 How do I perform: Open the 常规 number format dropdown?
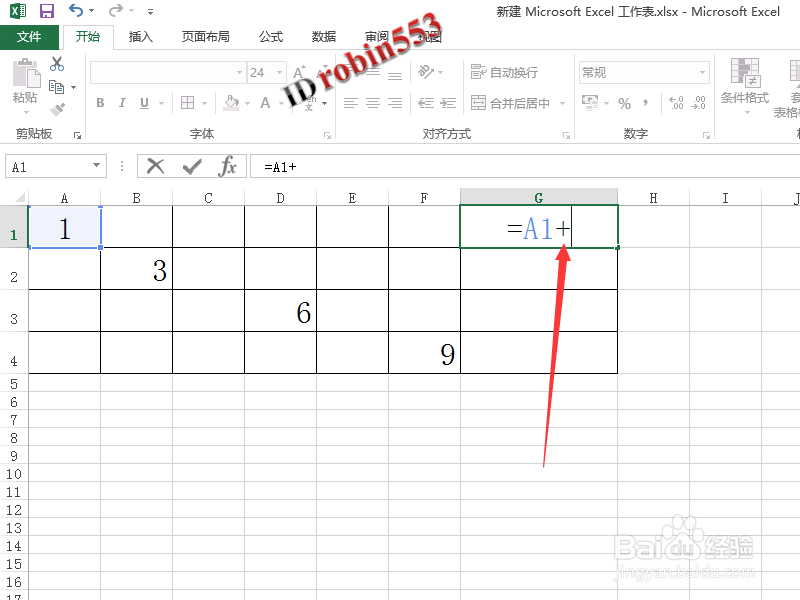[703, 72]
